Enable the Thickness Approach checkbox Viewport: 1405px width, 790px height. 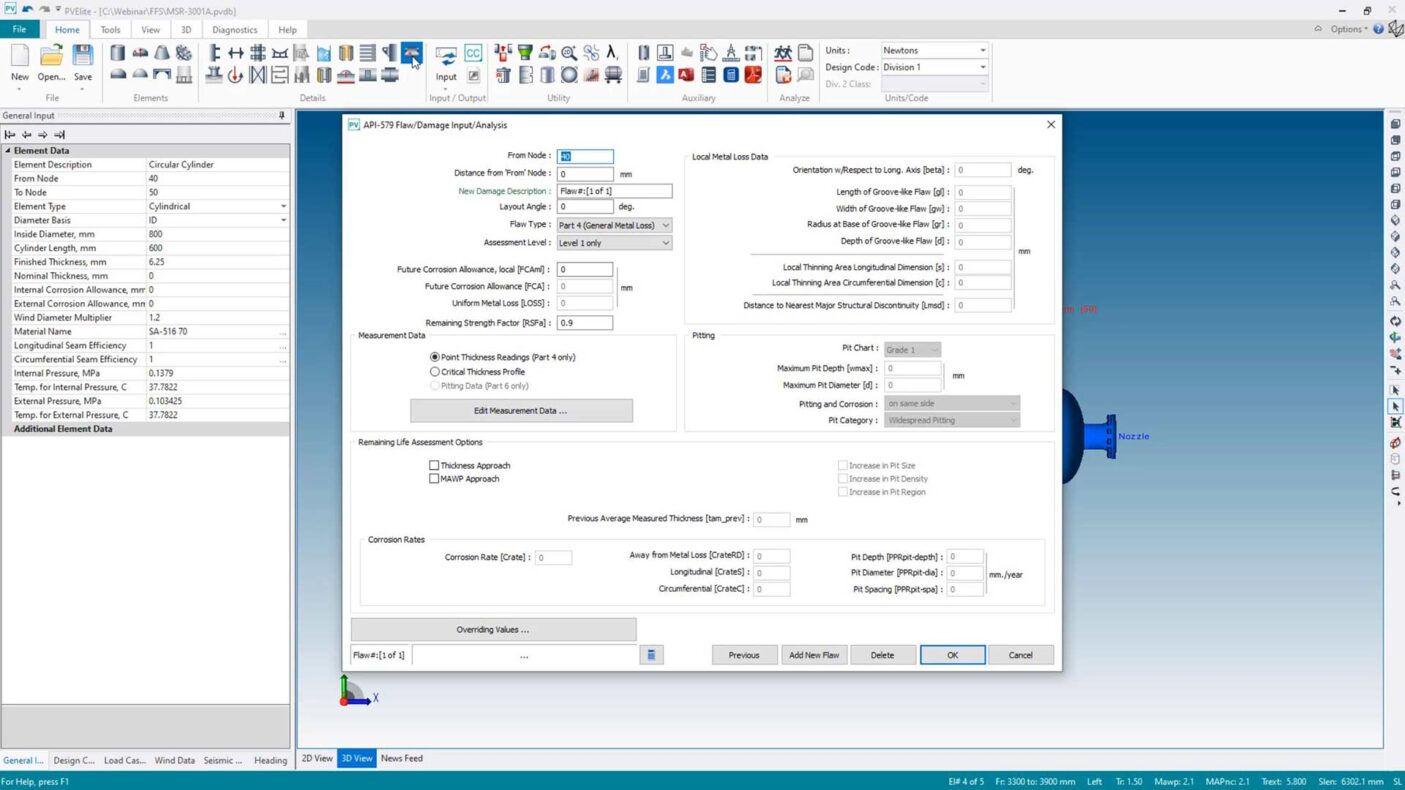[x=434, y=466]
